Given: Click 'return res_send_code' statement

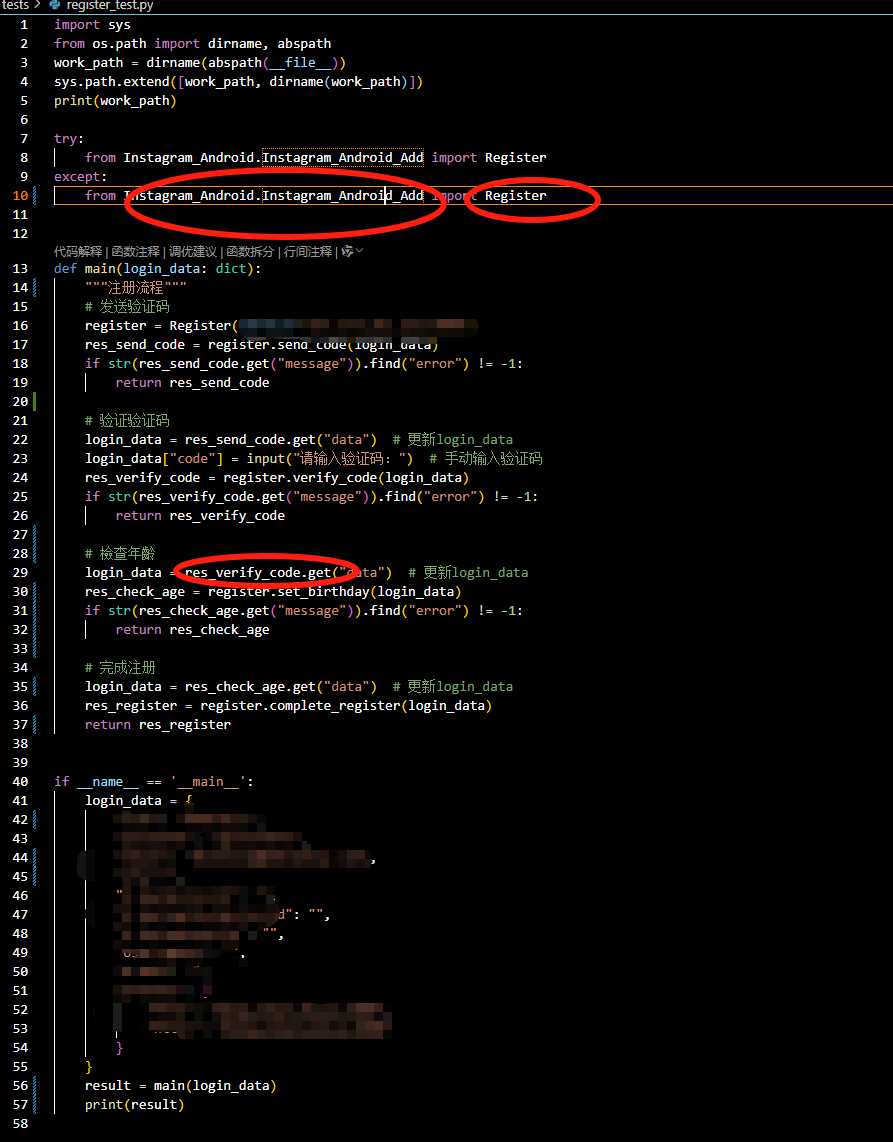Looking at the screenshot, I should (192, 382).
